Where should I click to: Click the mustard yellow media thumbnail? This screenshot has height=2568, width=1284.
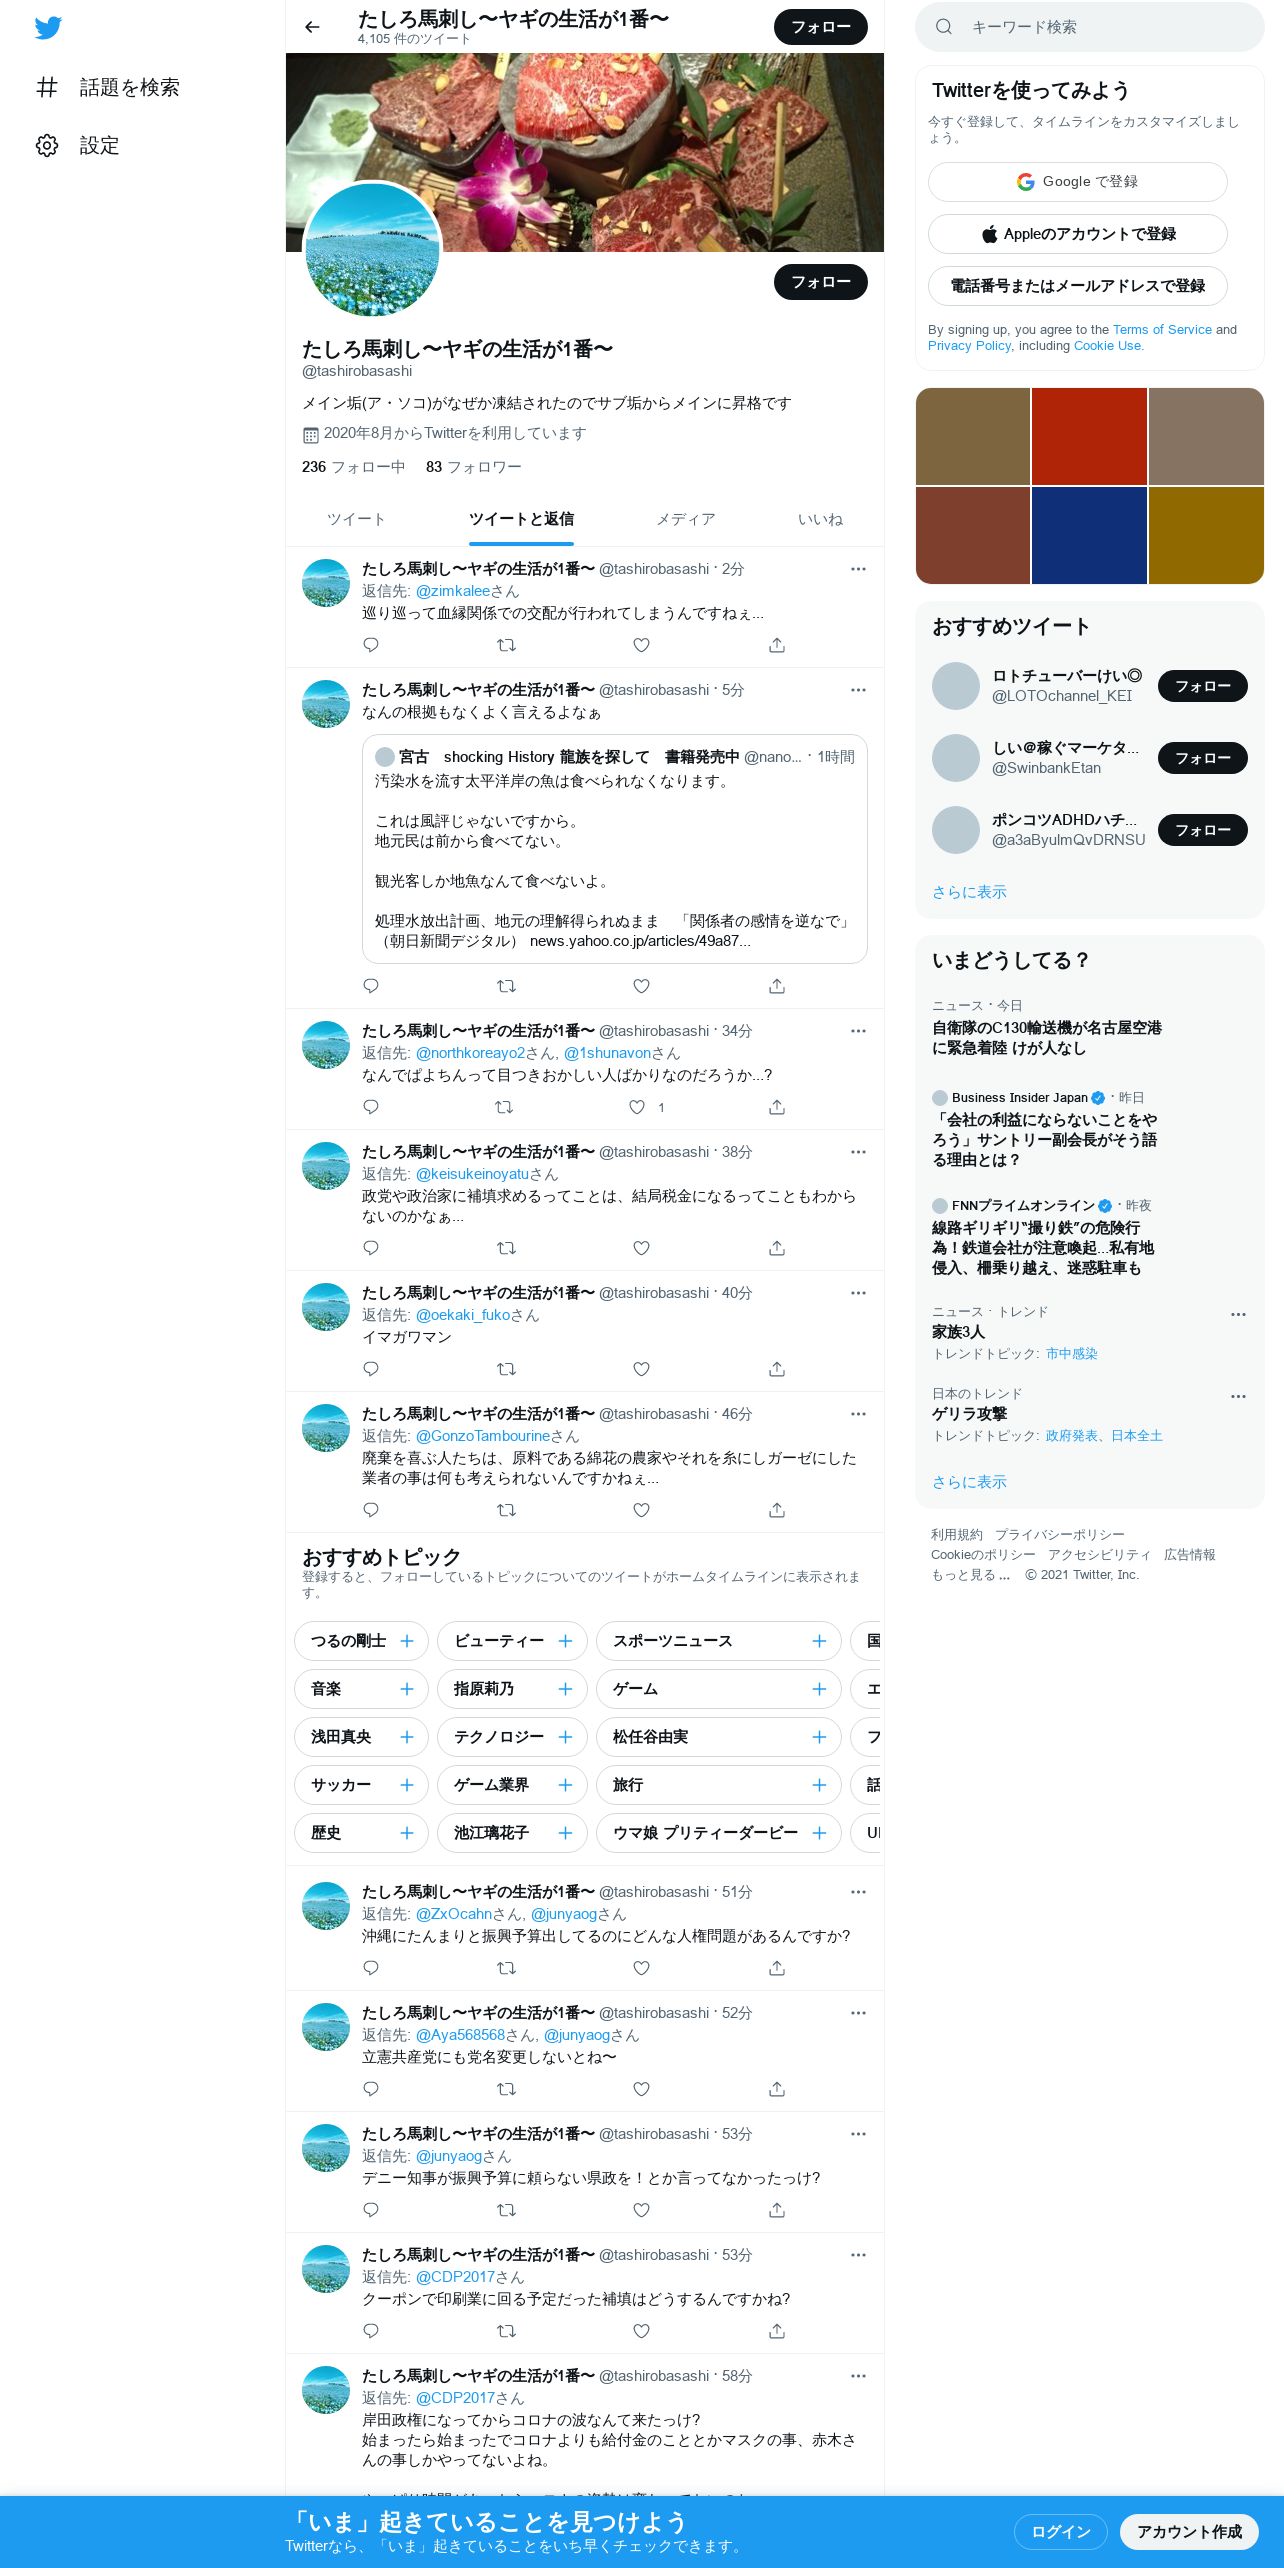(x=1206, y=535)
